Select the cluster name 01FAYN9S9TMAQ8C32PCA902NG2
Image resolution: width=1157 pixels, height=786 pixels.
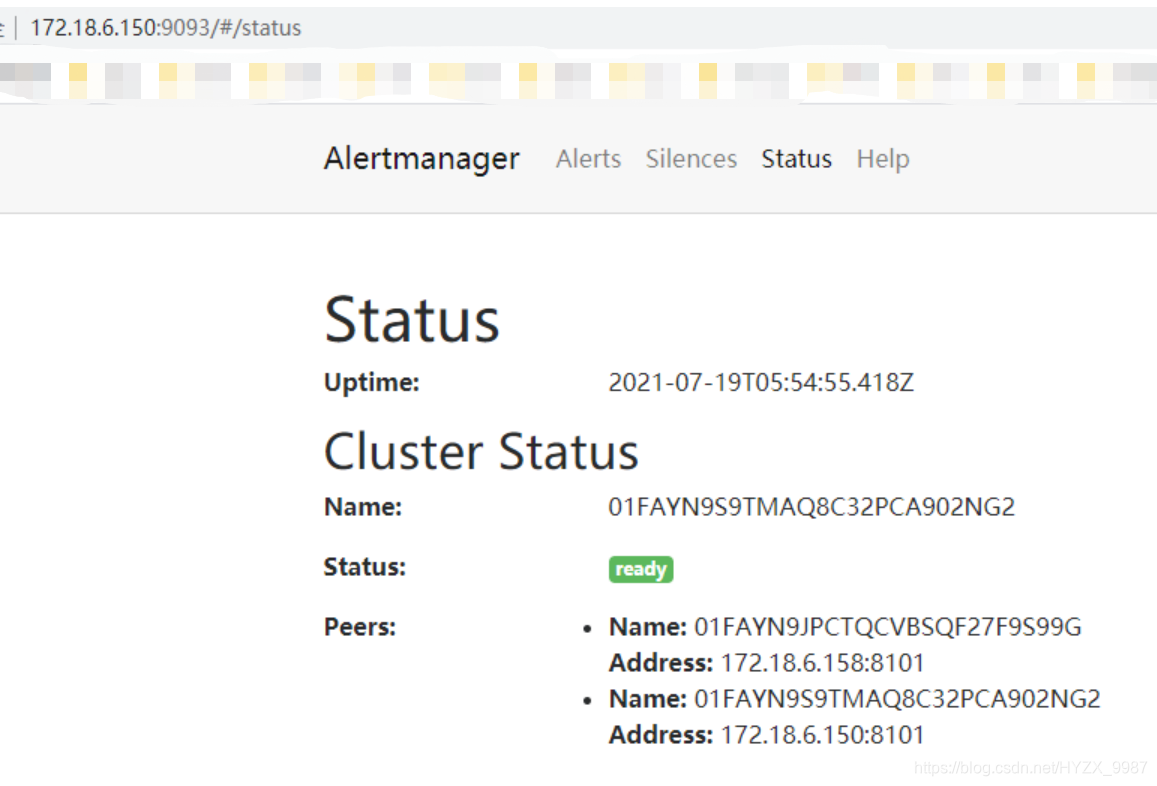coord(812,507)
